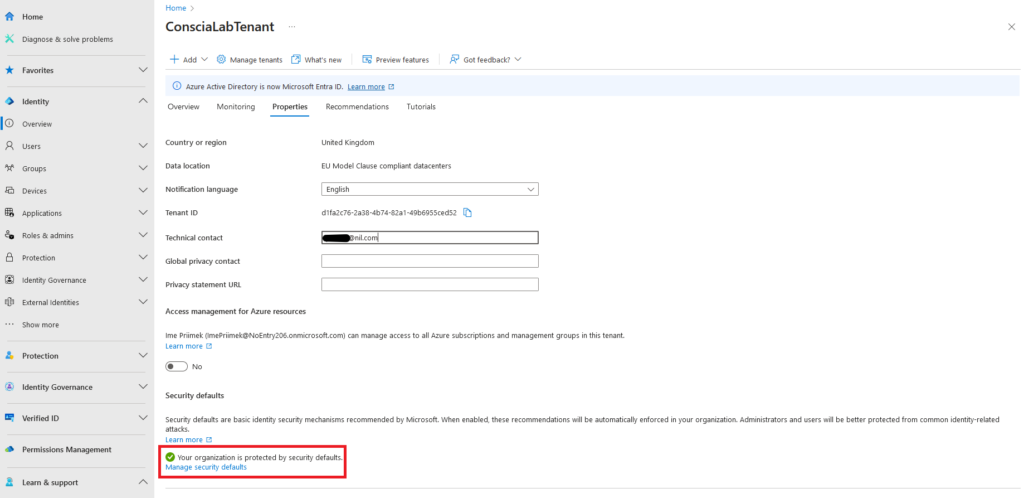Click into the Privacy statement URL field
Image resolution: width=1024 pixels, height=498 pixels.
tap(430, 285)
